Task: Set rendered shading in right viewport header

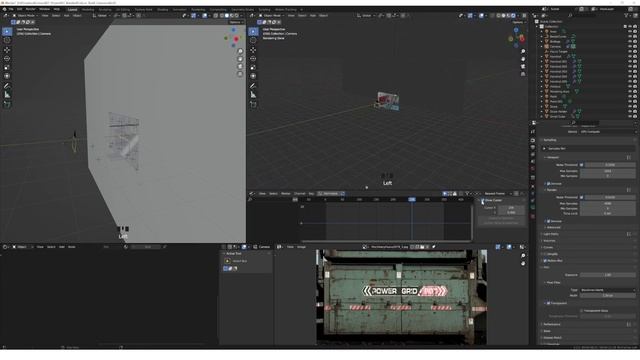Action: coord(513,16)
